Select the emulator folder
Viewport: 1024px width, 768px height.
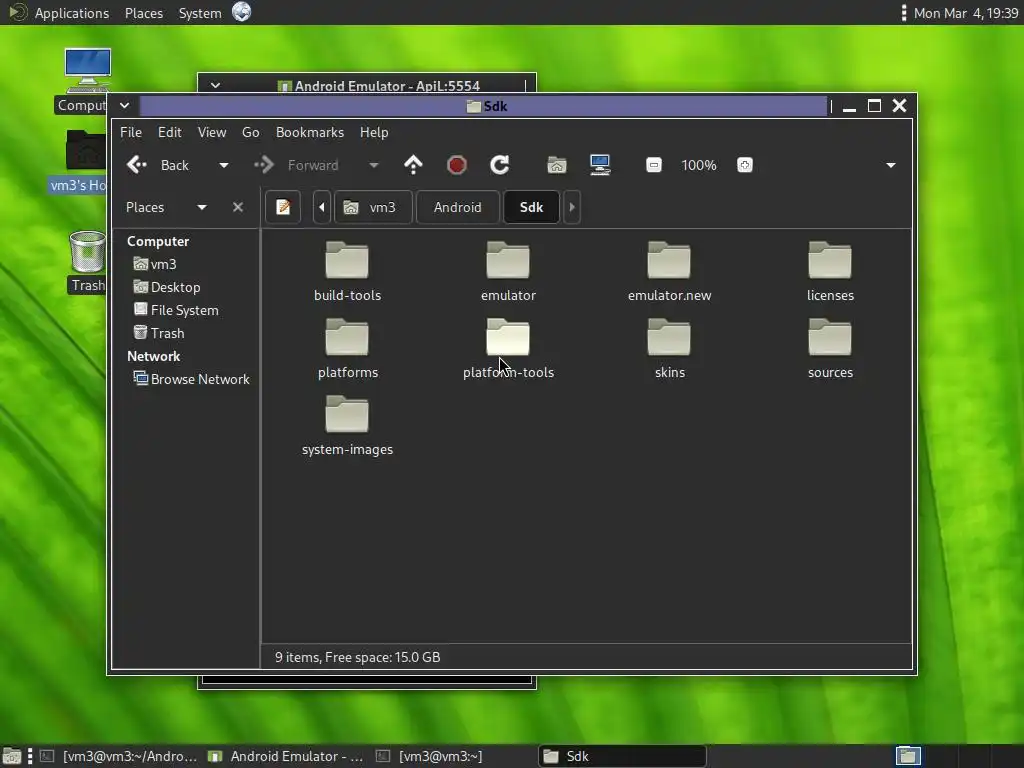(x=508, y=271)
